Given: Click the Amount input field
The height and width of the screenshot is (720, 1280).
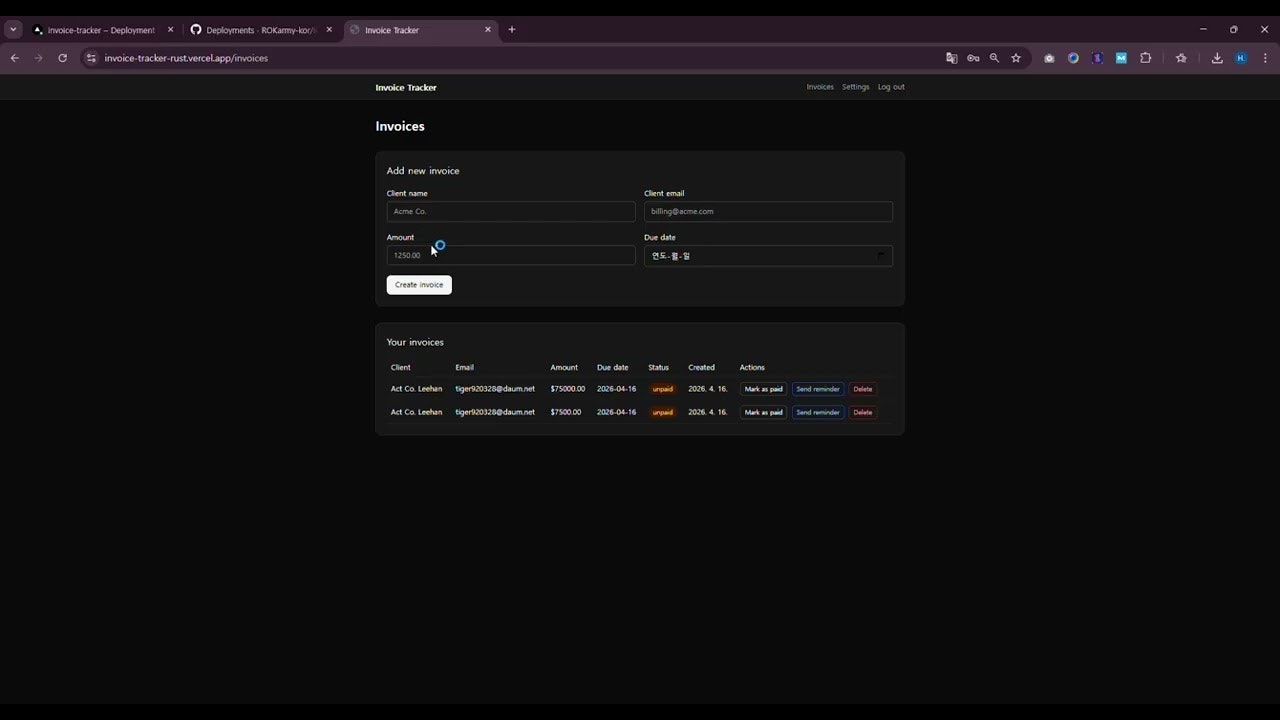Looking at the screenshot, I should tap(510, 255).
